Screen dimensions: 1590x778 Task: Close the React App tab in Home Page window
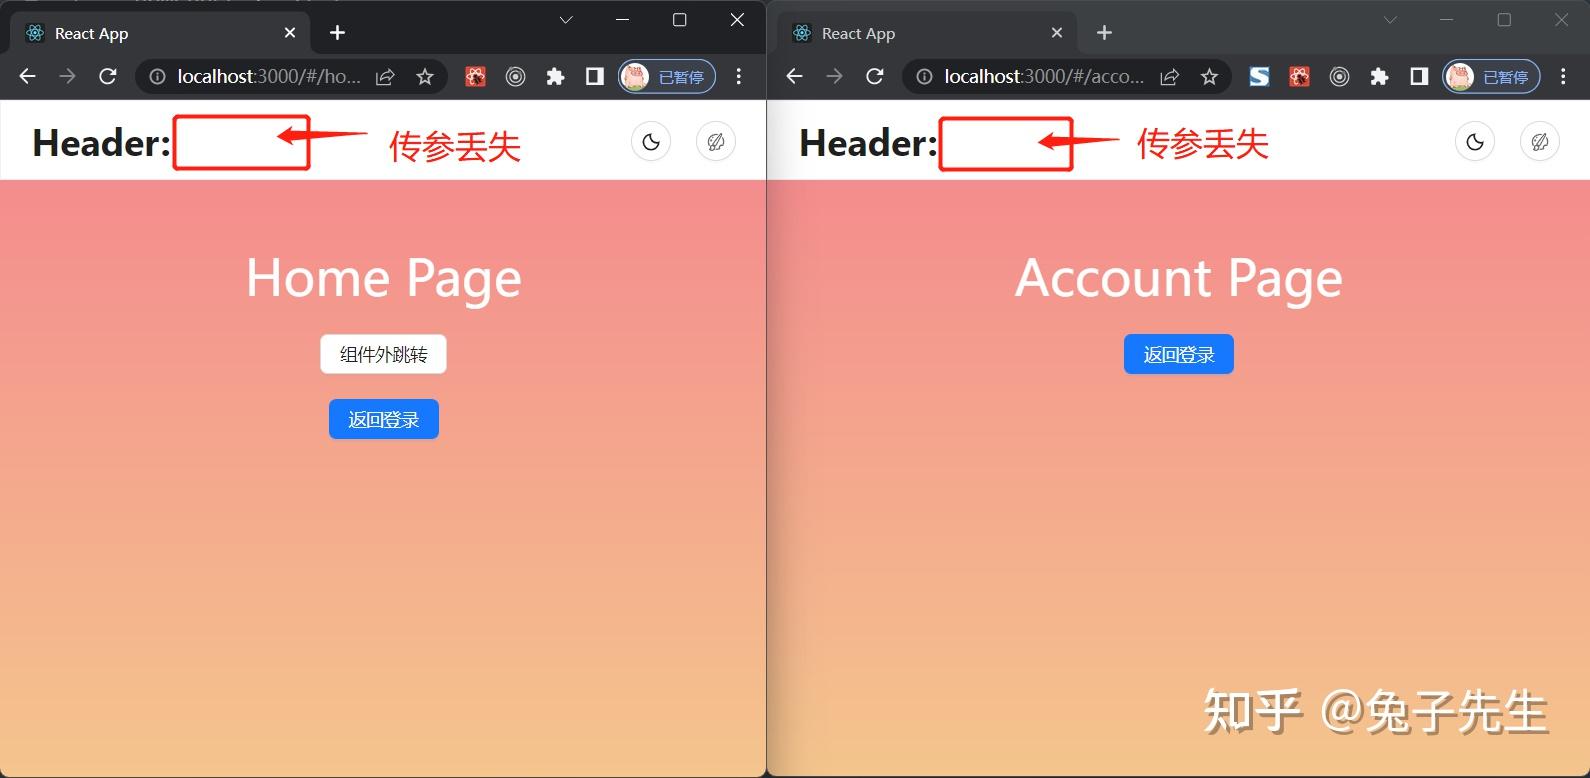290,33
